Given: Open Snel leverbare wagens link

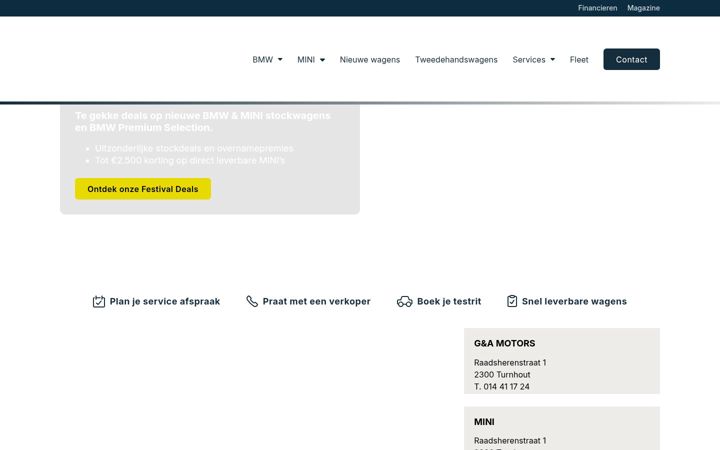Looking at the screenshot, I should 574,301.
